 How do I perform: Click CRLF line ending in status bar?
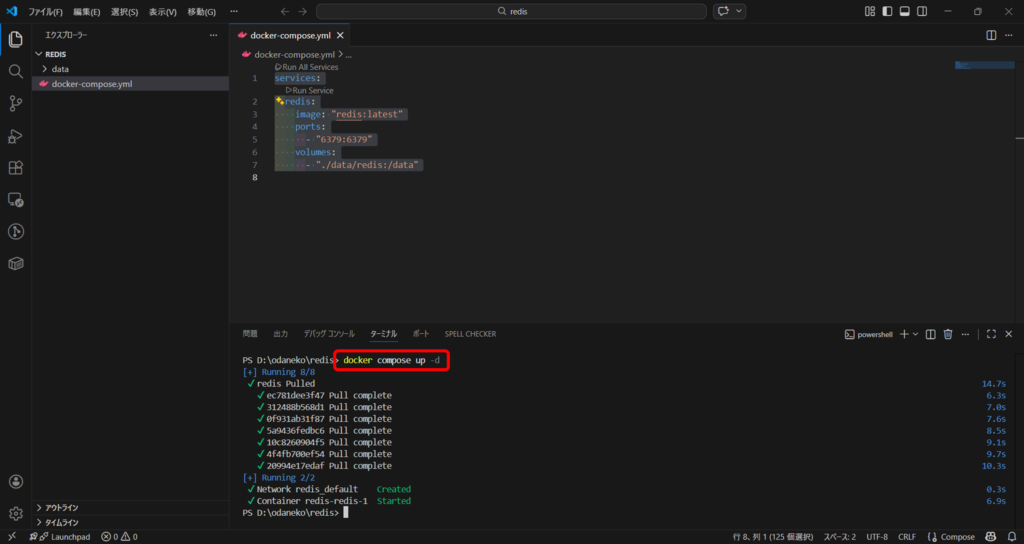[x=906, y=537]
